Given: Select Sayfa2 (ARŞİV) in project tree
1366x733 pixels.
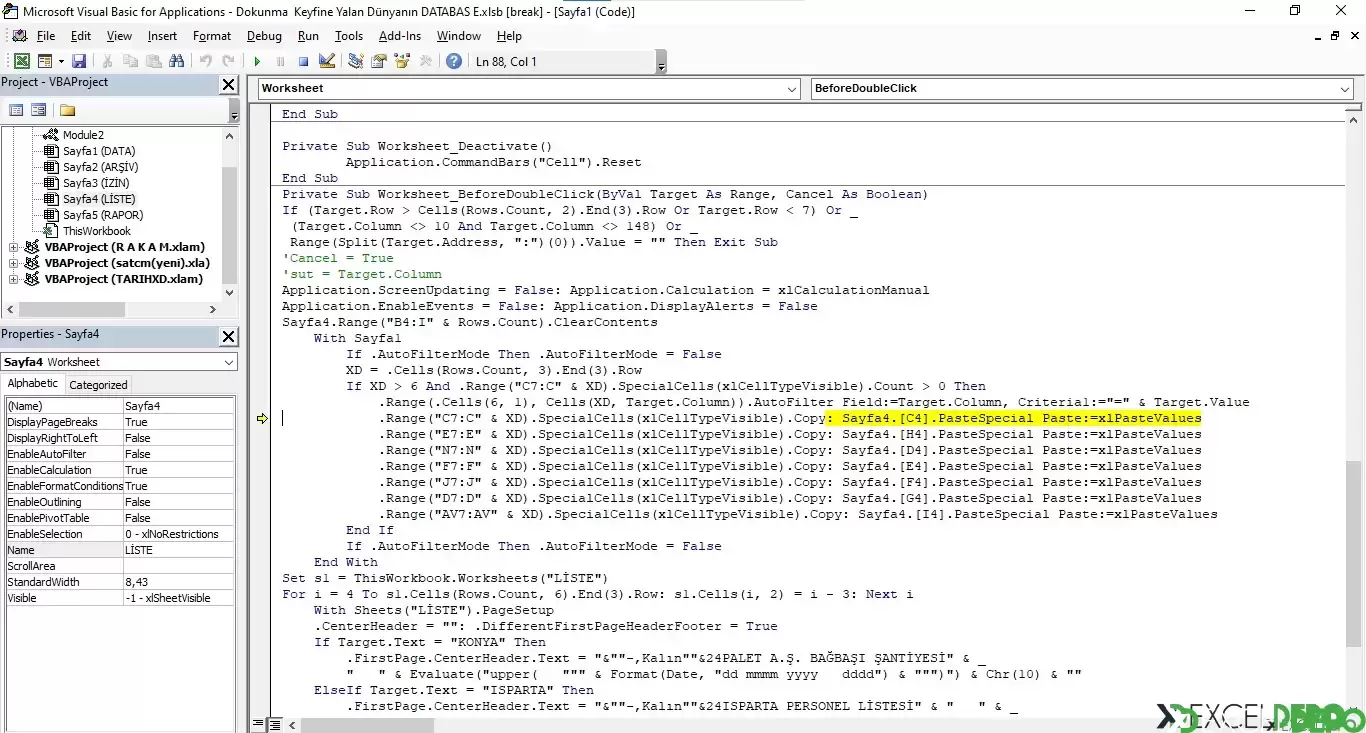Looking at the screenshot, I should click(100, 167).
